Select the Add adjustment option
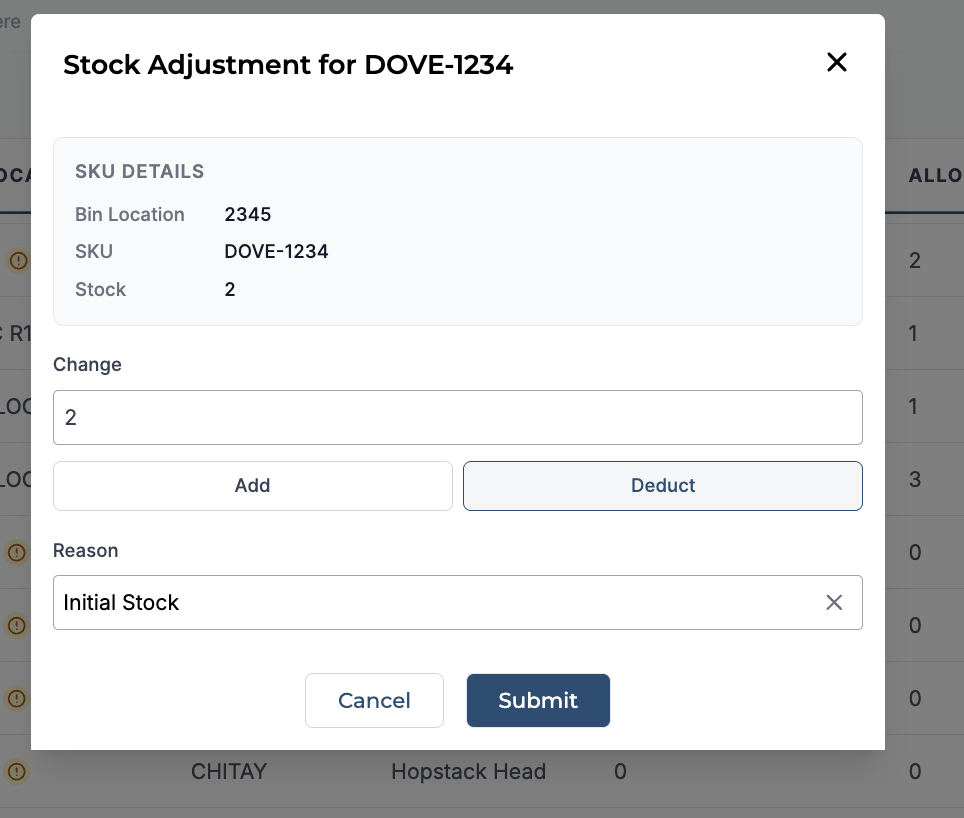This screenshot has height=818, width=964. [253, 486]
